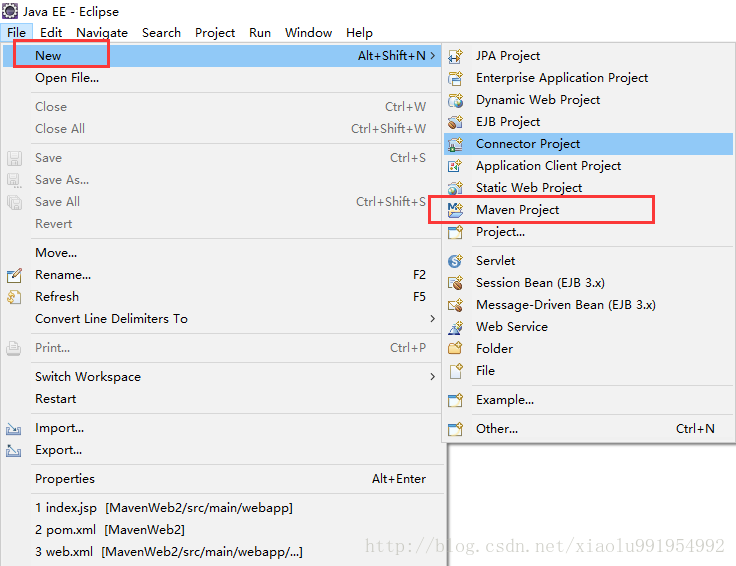Click the Import icon in File menu

14,428
